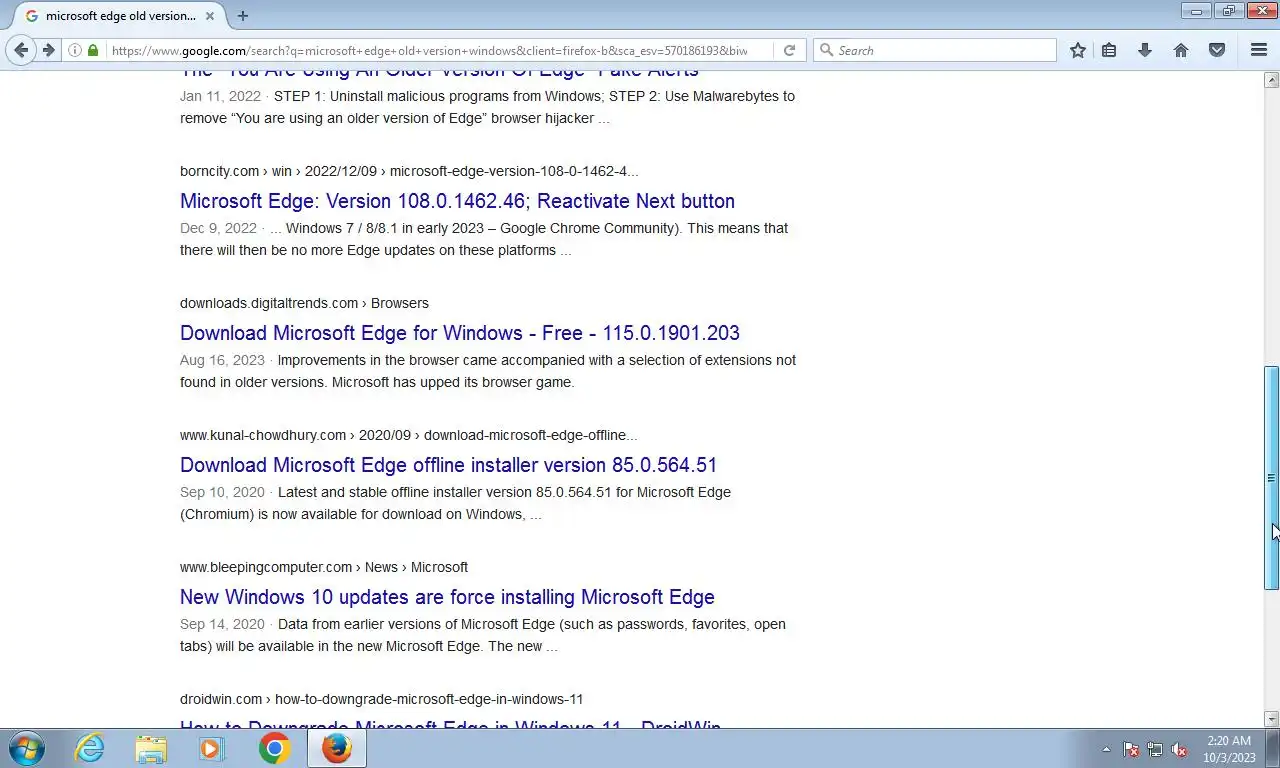Reload the page with refresh icon
1280x768 pixels.
pos(789,50)
